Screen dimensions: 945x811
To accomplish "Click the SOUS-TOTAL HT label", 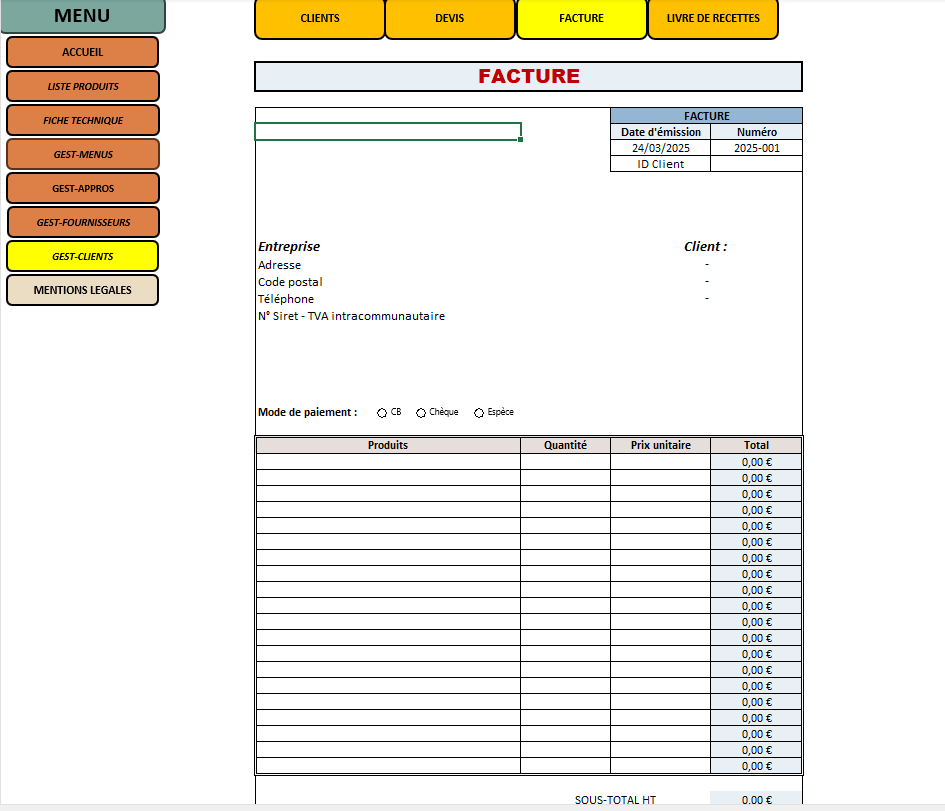I will point(615,800).
